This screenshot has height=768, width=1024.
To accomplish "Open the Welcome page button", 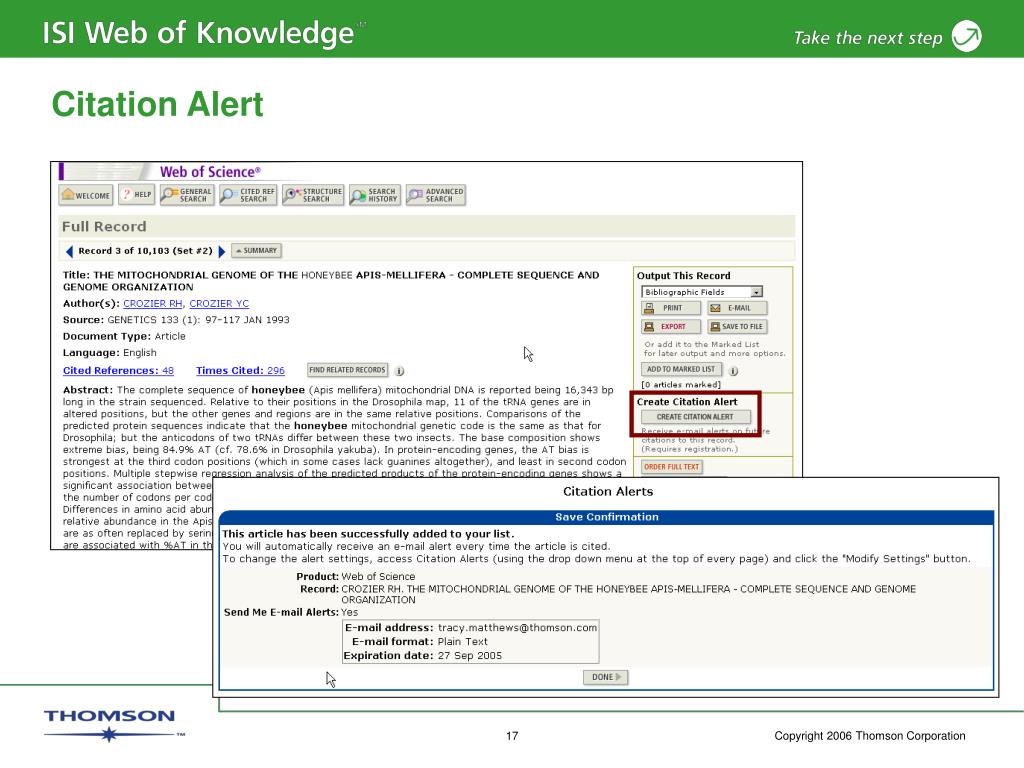I will [86, 195].
